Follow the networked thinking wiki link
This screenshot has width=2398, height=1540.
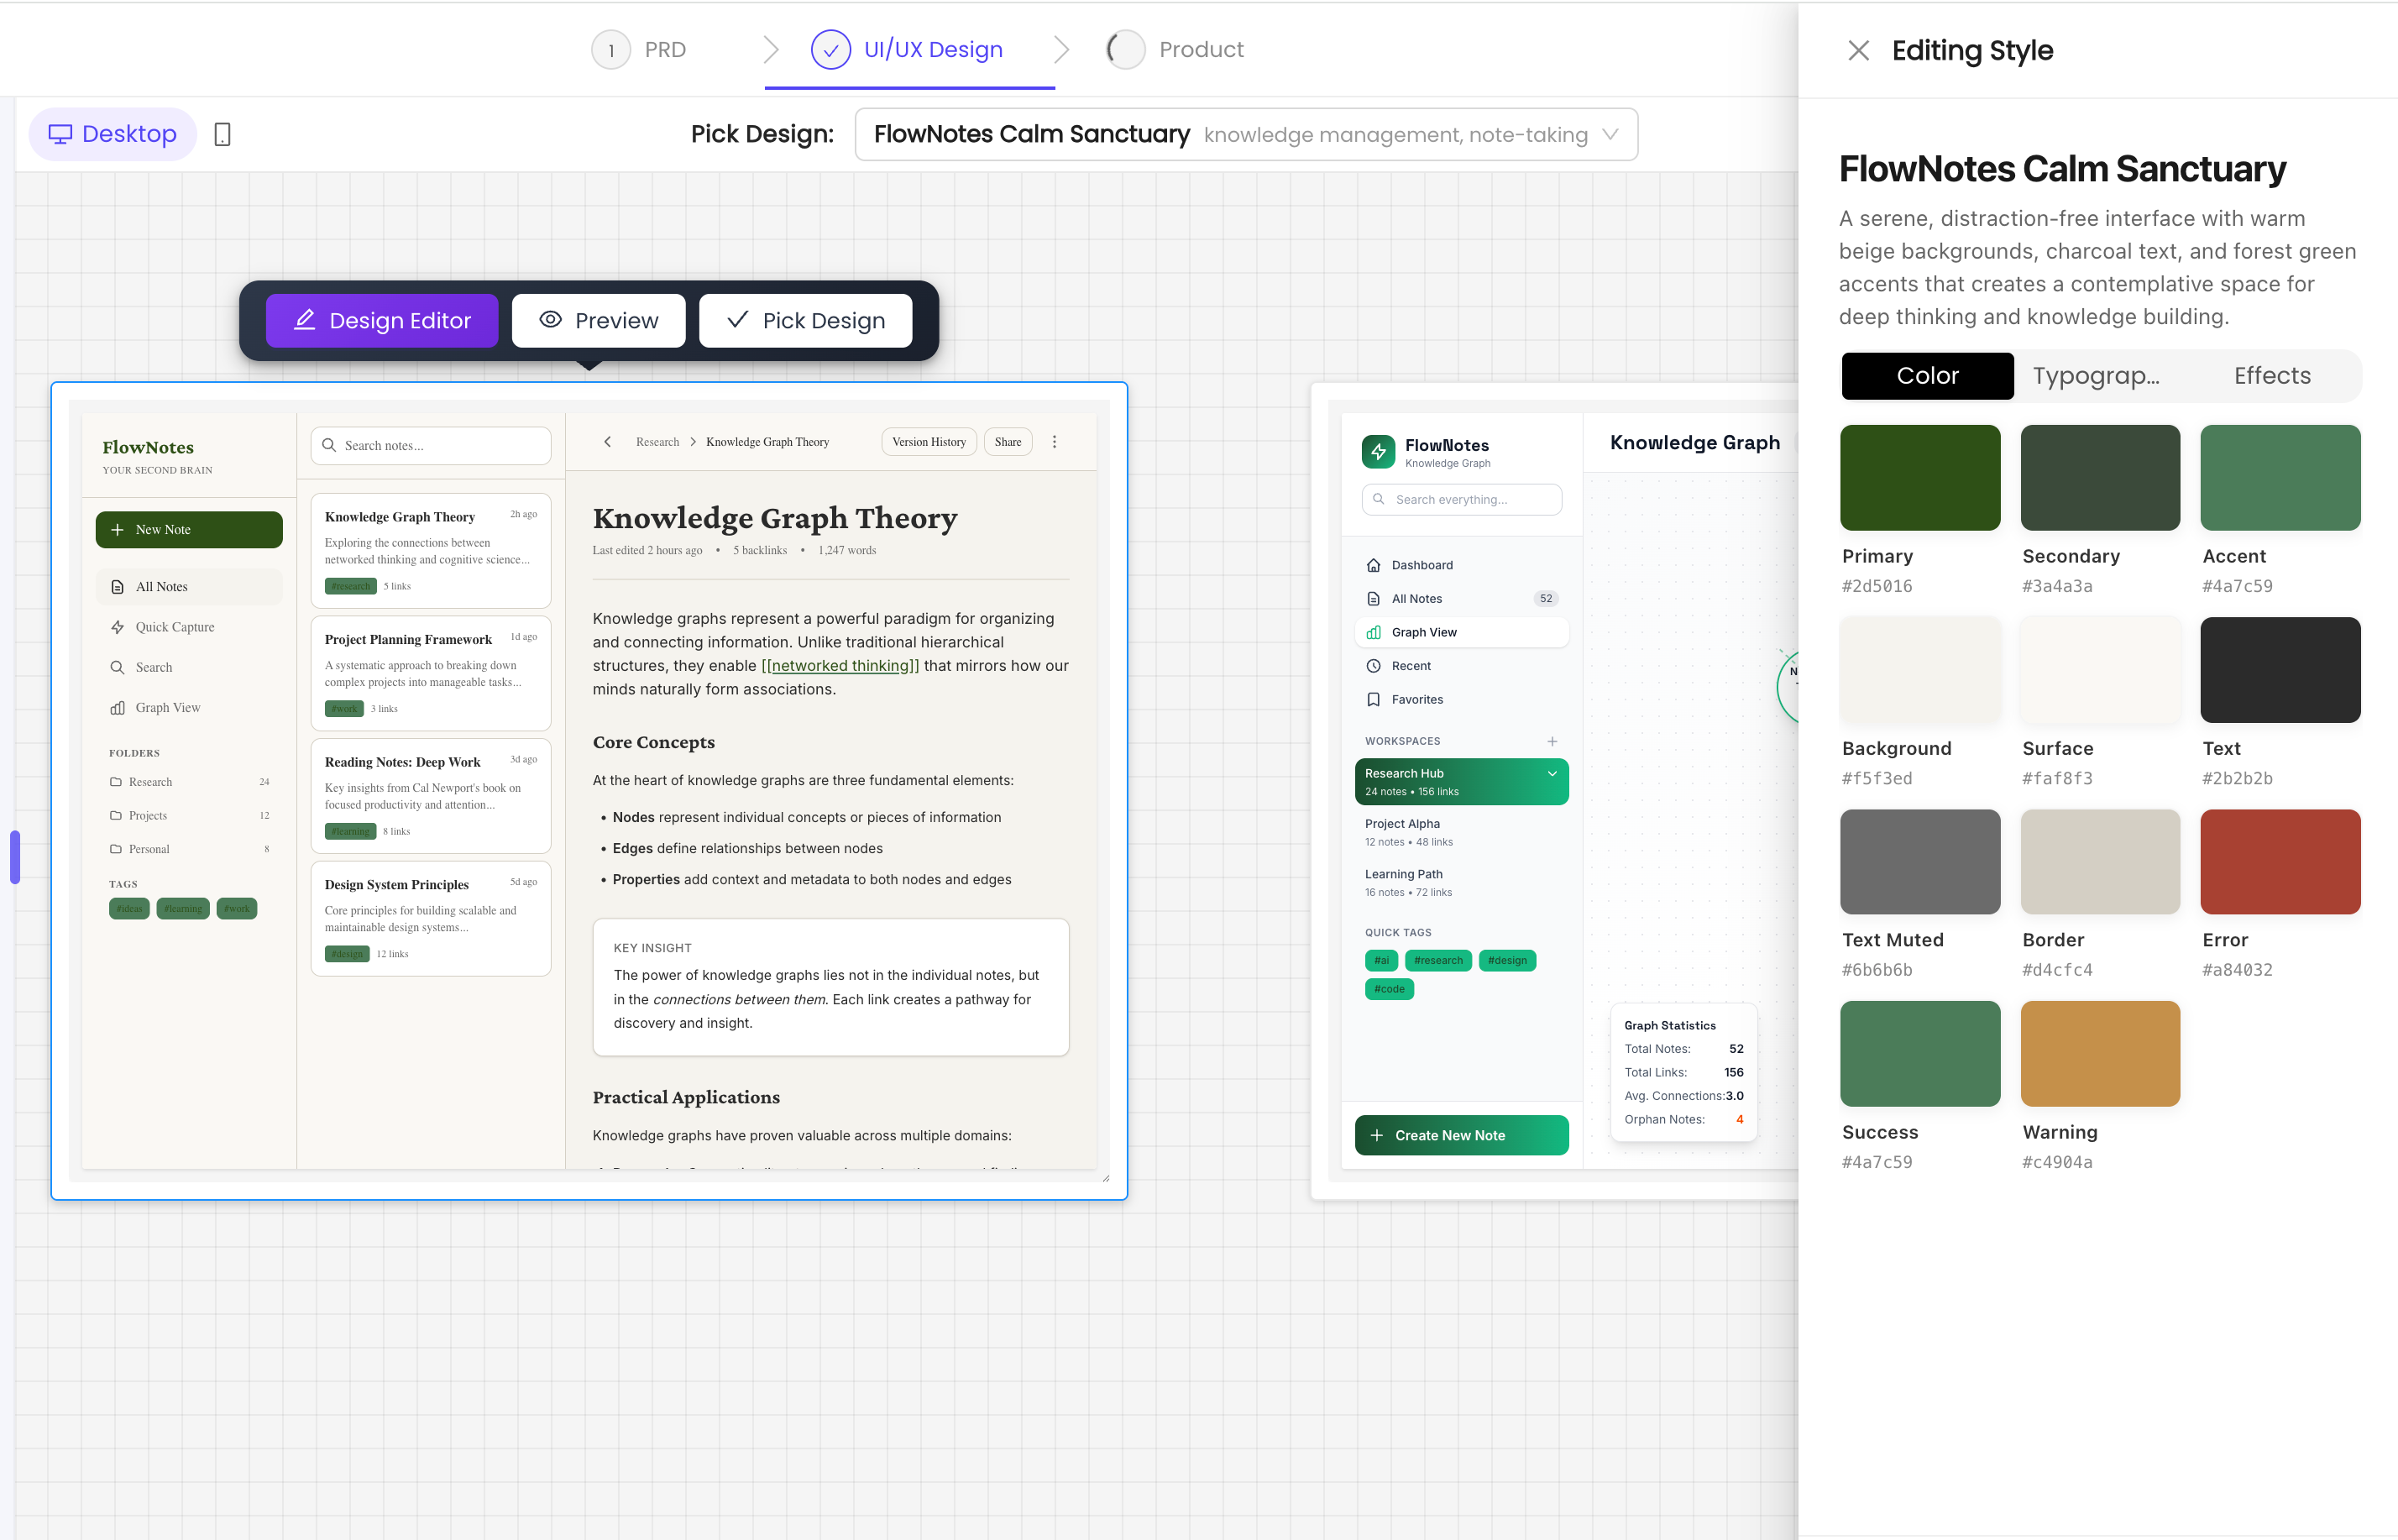click(841, 665)
